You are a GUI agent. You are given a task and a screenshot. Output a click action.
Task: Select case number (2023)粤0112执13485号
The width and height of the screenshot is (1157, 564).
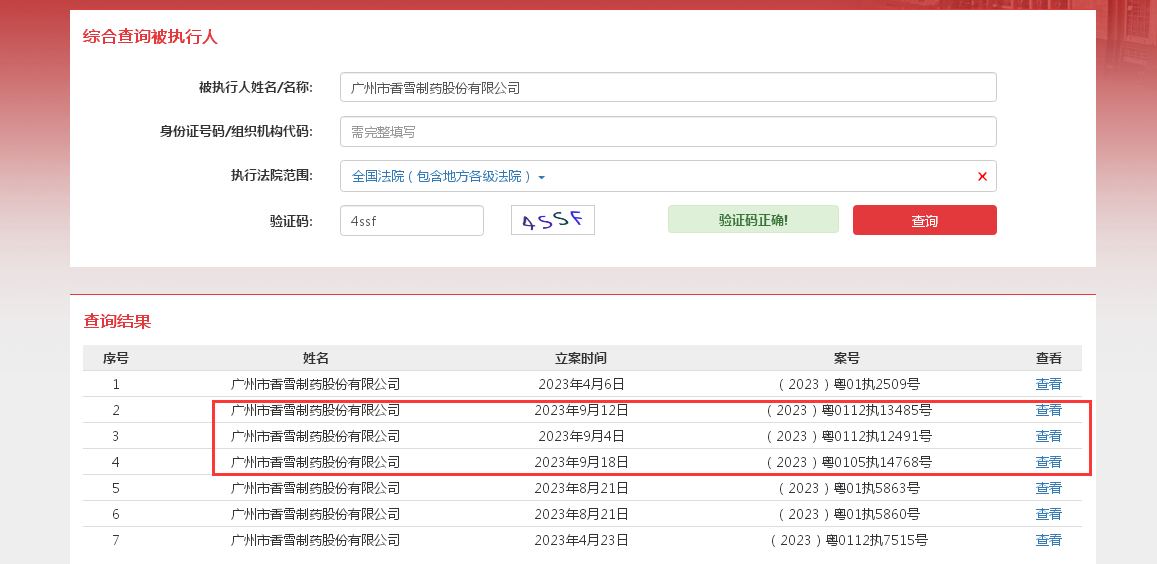[x=849, y=410]
